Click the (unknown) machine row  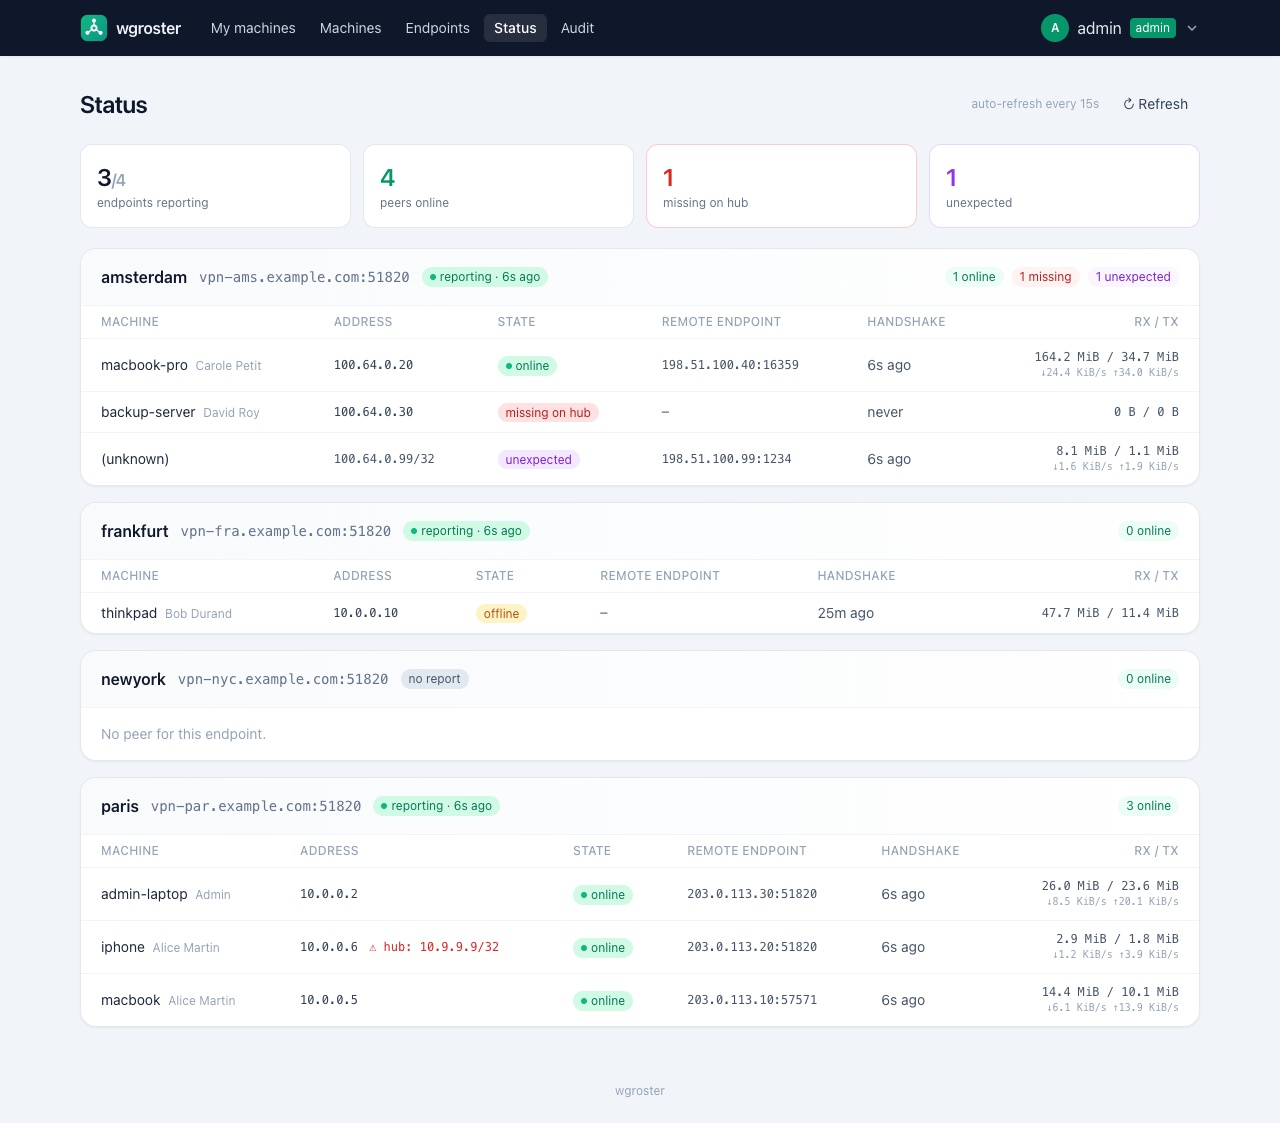pyautogui.click(x=640, y=459)
